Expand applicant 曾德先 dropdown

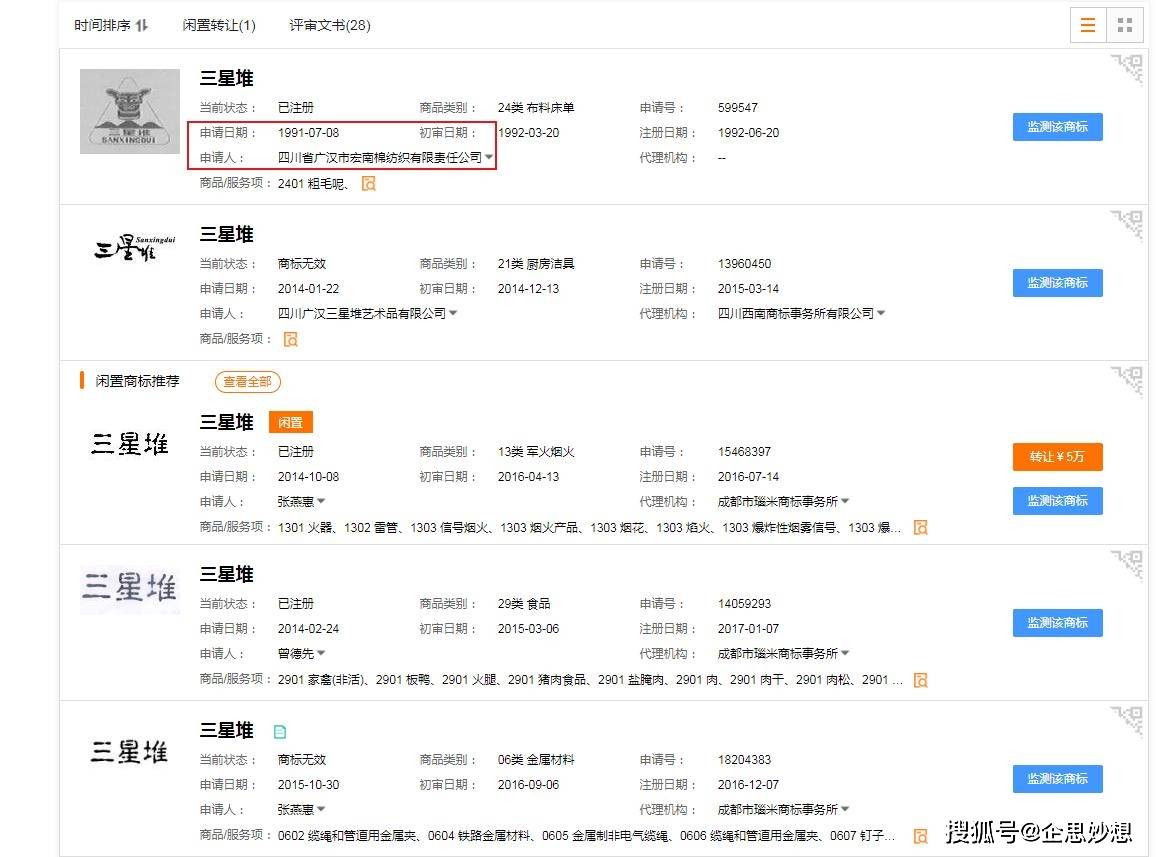tap(322, 653)
